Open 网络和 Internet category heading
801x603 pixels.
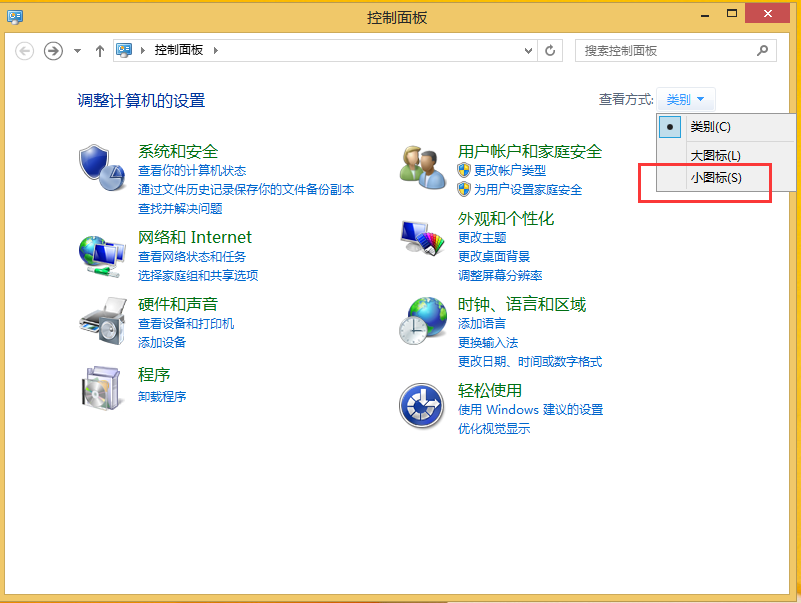195,237
